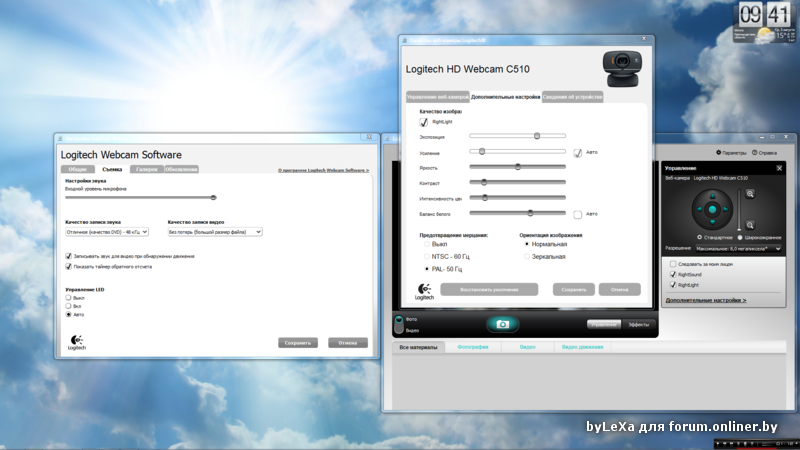800x450 pixels.
Task: Show the Видео gallery tab
Action: tap(528, 347)
